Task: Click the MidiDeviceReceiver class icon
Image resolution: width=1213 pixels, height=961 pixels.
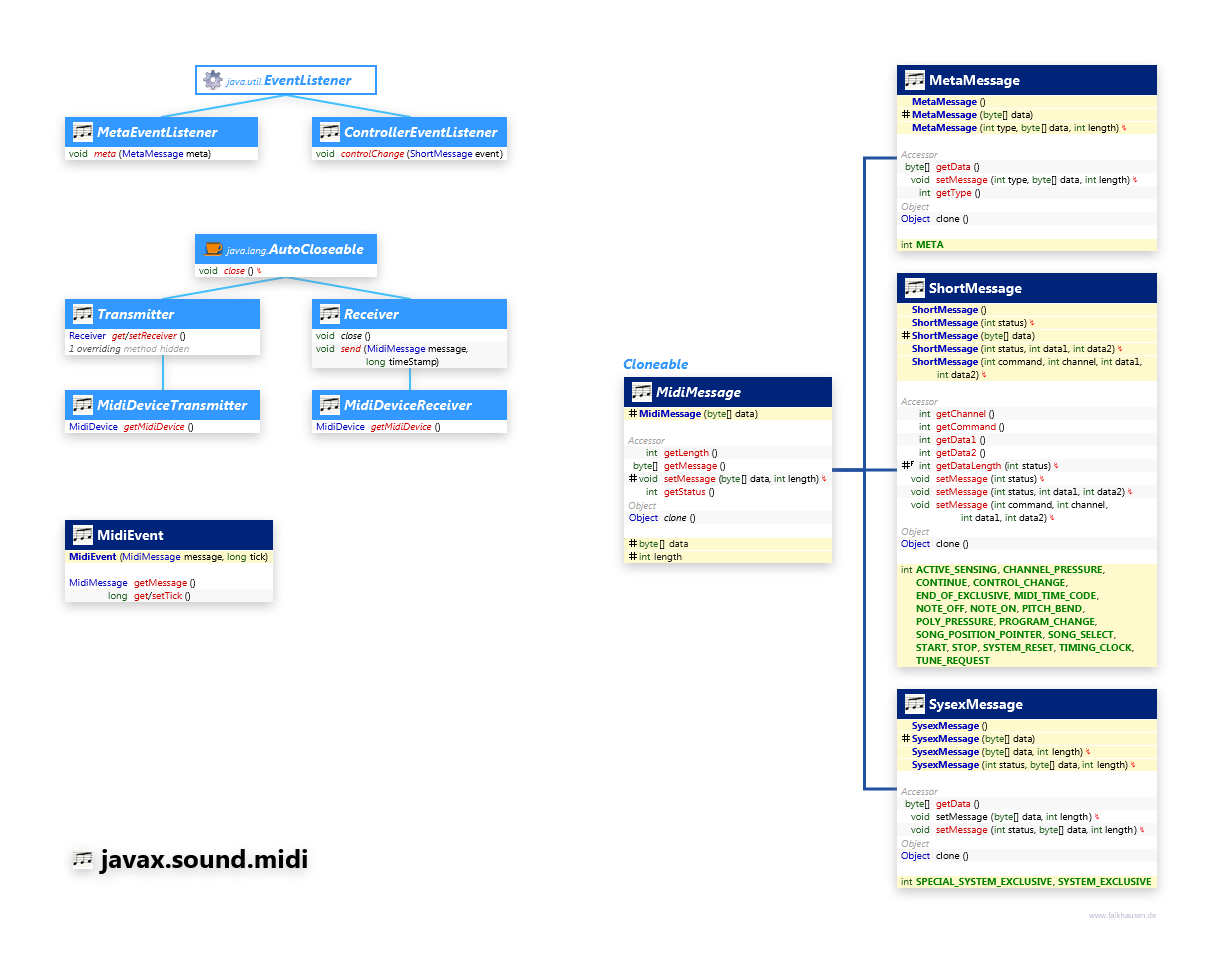Action: pyautogui.click(x=329, y=405)
